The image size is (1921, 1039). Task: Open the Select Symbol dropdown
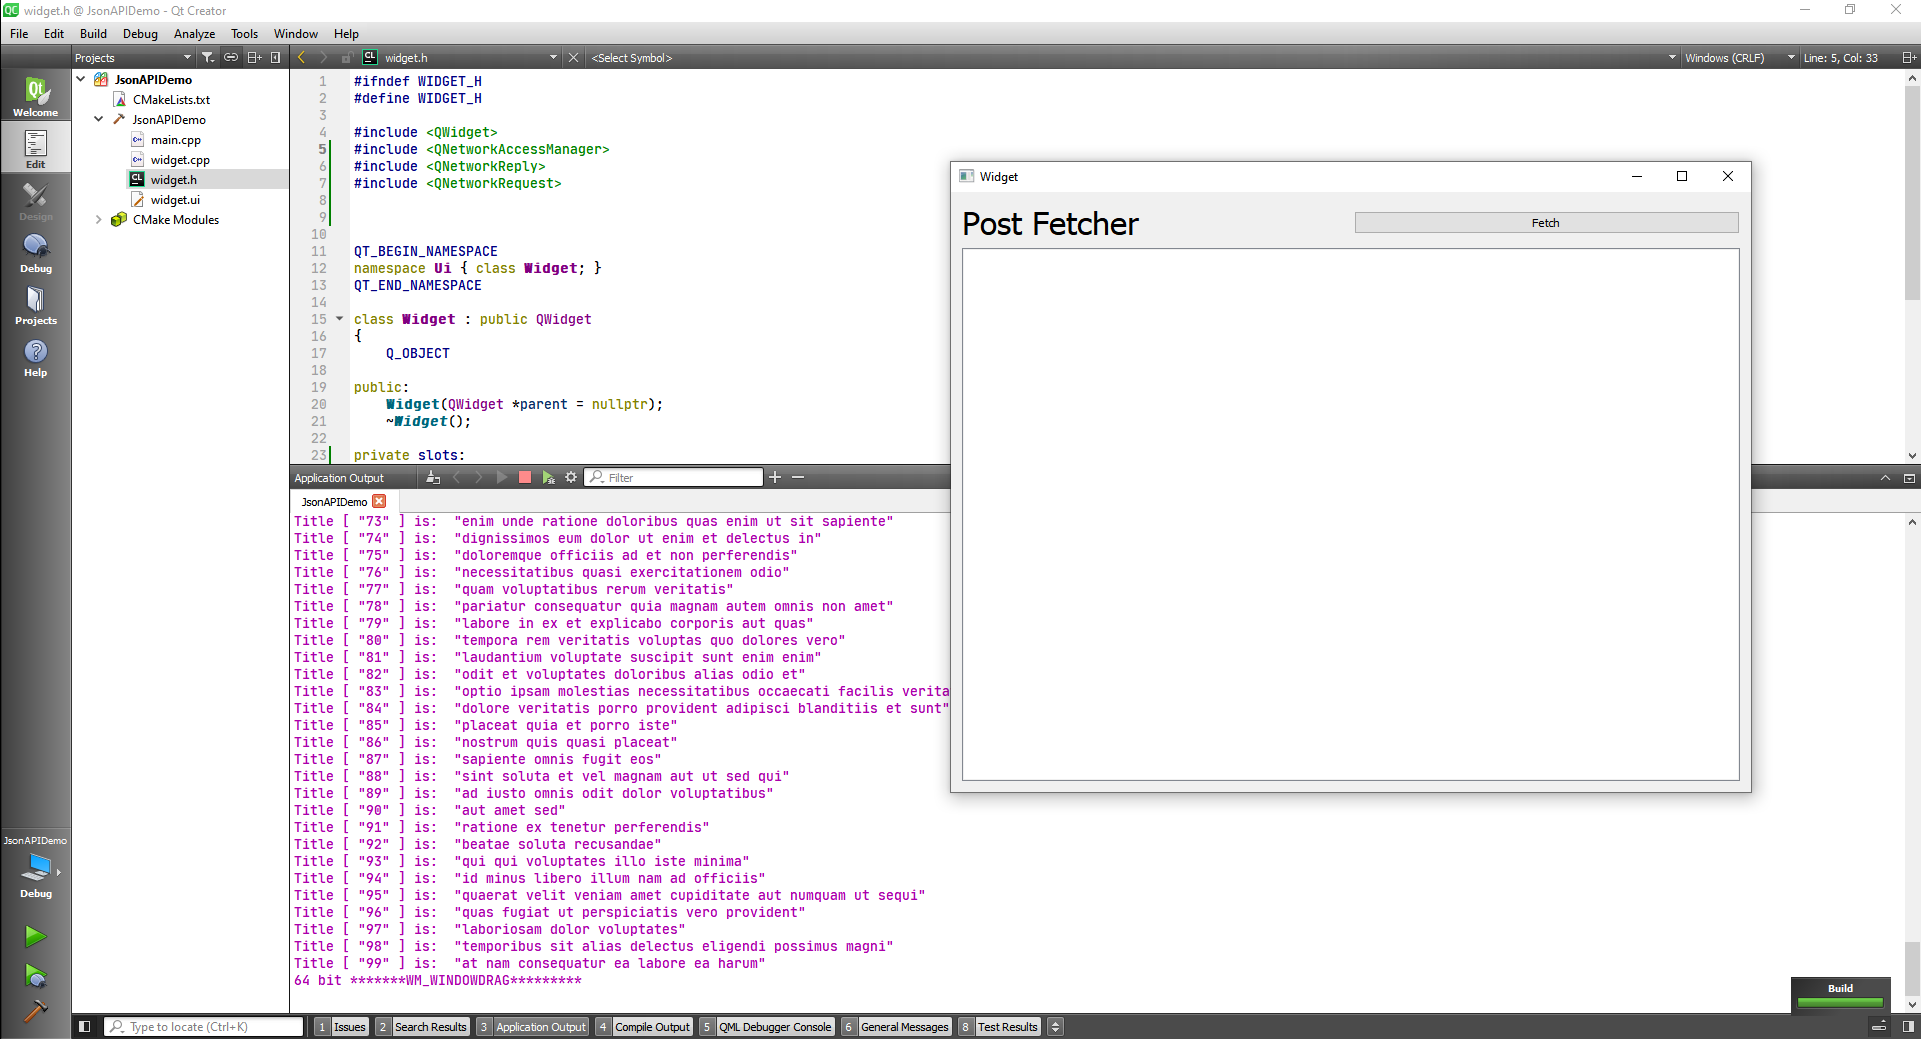pyautogui.click(x=1132, y=57)
